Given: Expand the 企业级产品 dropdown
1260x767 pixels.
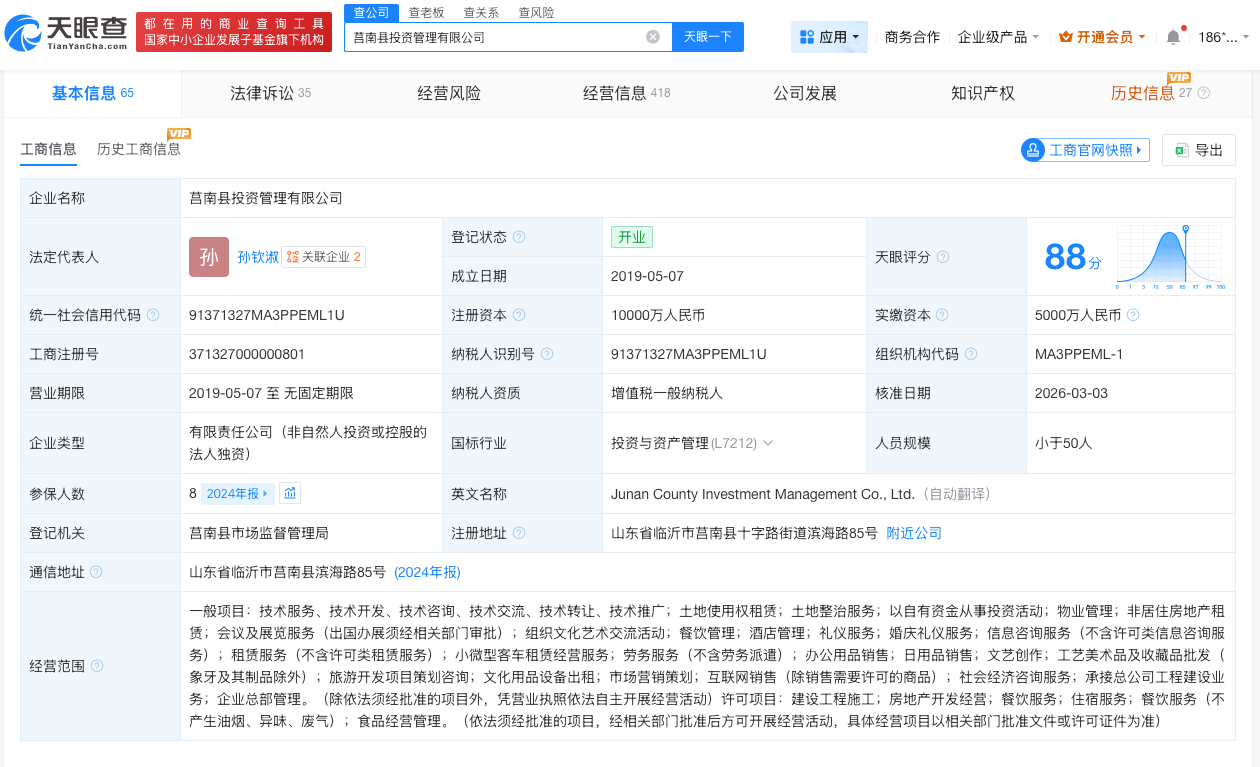Looking at the screenshot, I should 998,37.
